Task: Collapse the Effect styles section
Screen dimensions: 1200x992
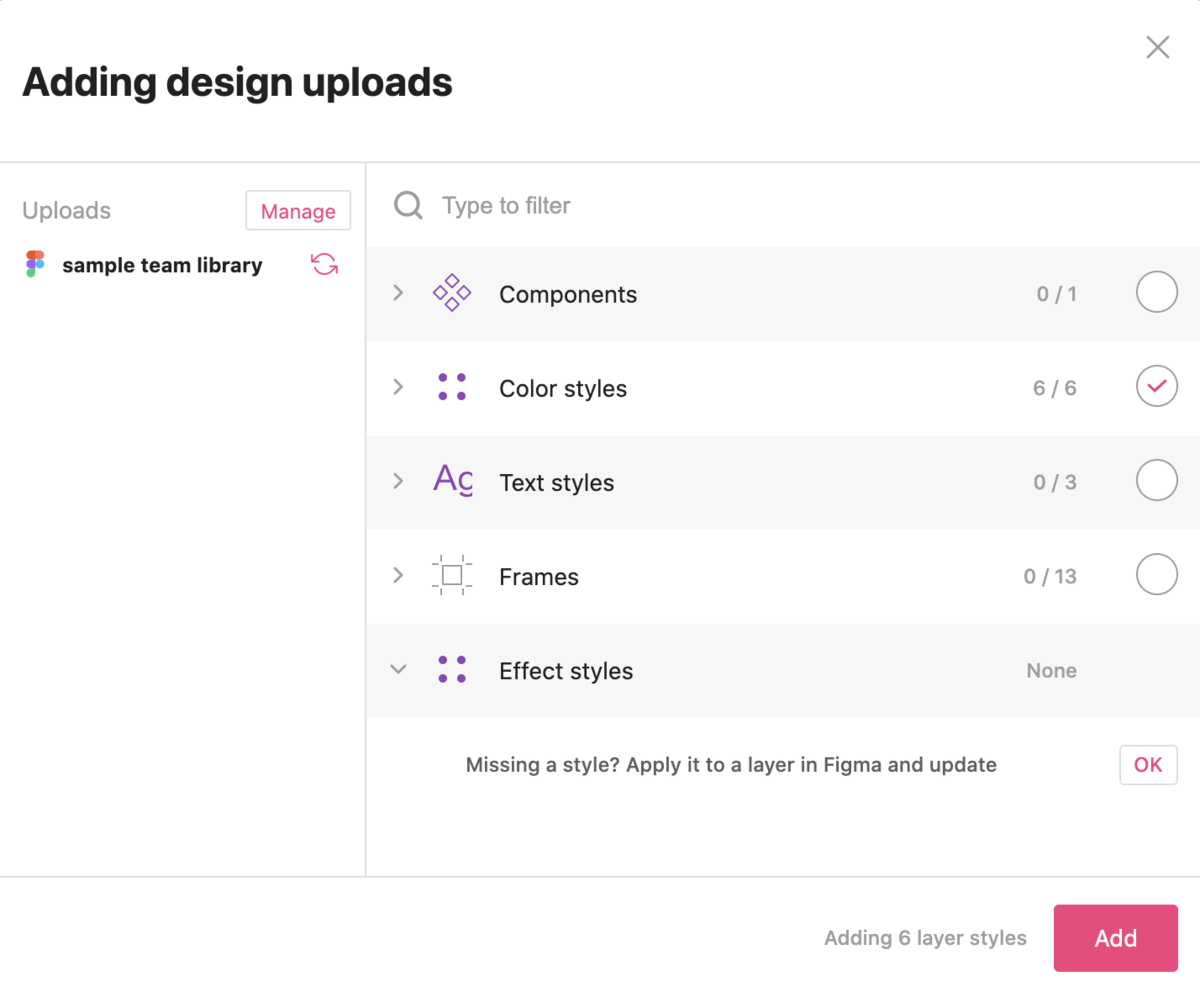Action: 398,670
